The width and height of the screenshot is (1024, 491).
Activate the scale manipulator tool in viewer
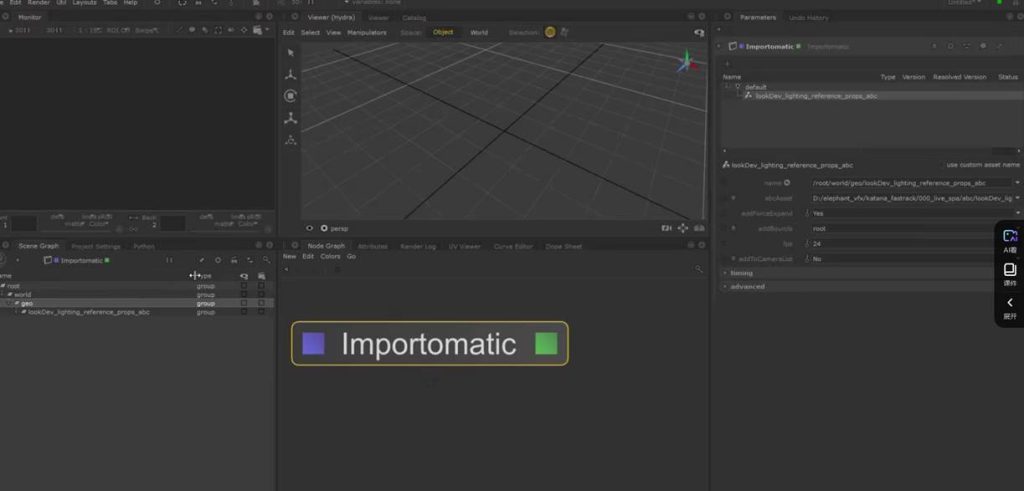(x=291, y=118)
